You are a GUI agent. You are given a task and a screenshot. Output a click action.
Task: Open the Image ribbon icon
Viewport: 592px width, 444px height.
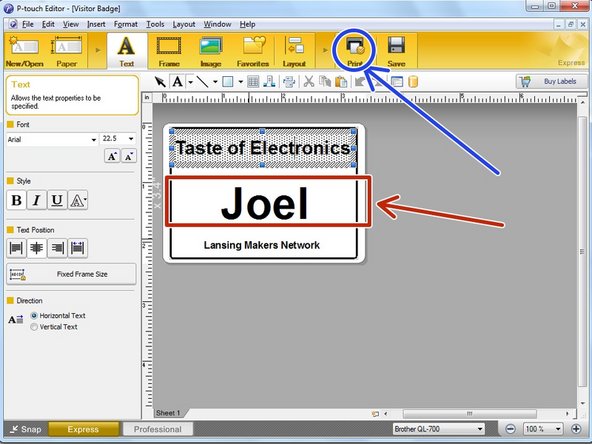211,51
